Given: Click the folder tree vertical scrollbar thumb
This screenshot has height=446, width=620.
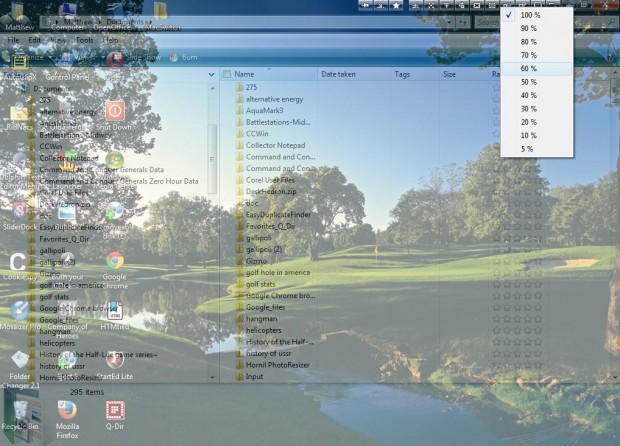Looking at the screenshot, I should tap(212, 158).
